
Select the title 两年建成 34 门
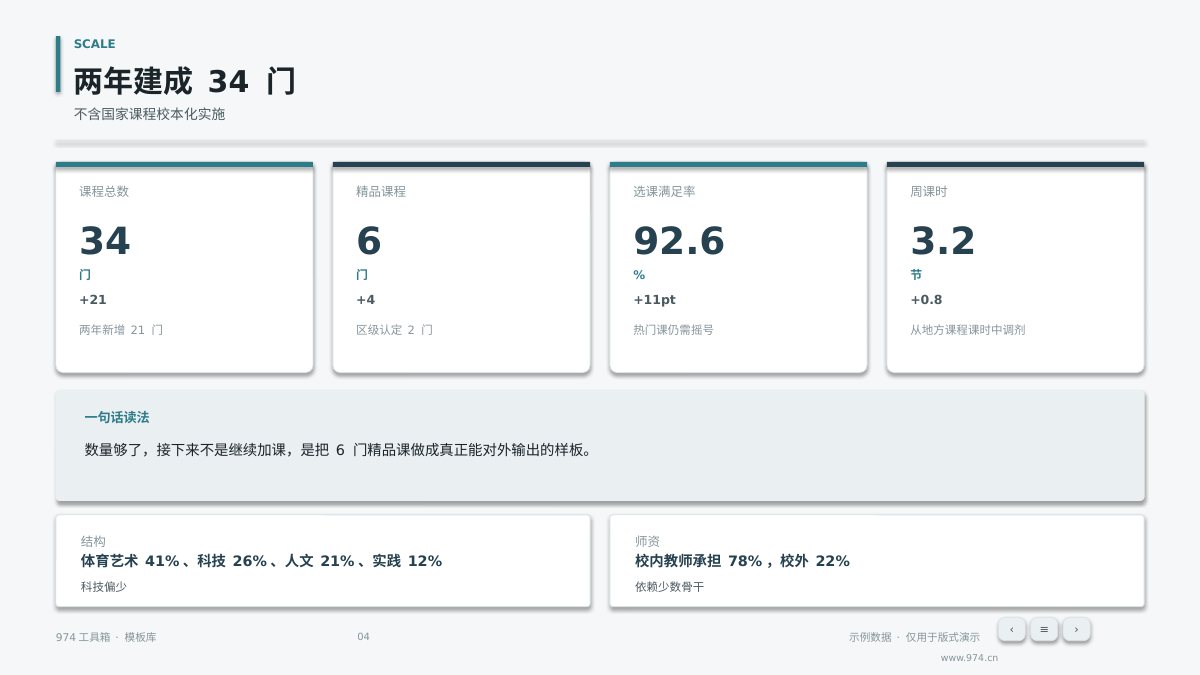(185, 81)
